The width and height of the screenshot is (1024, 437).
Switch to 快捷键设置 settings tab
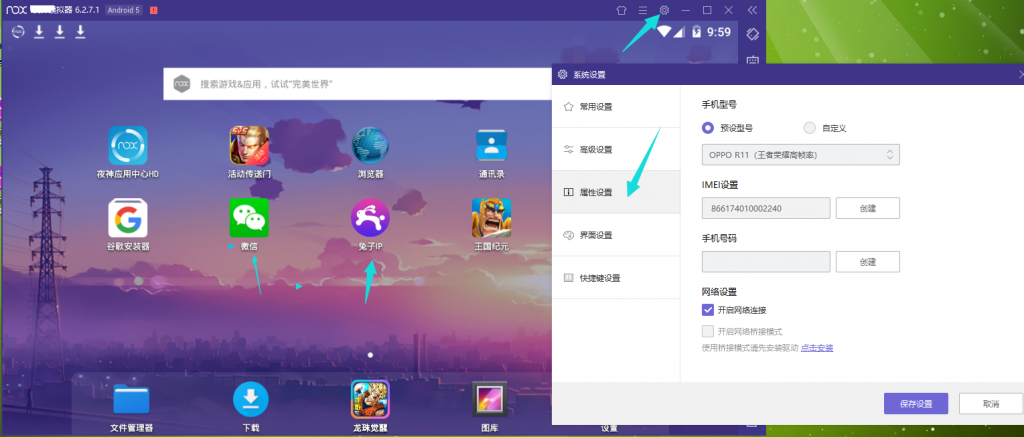616,278
